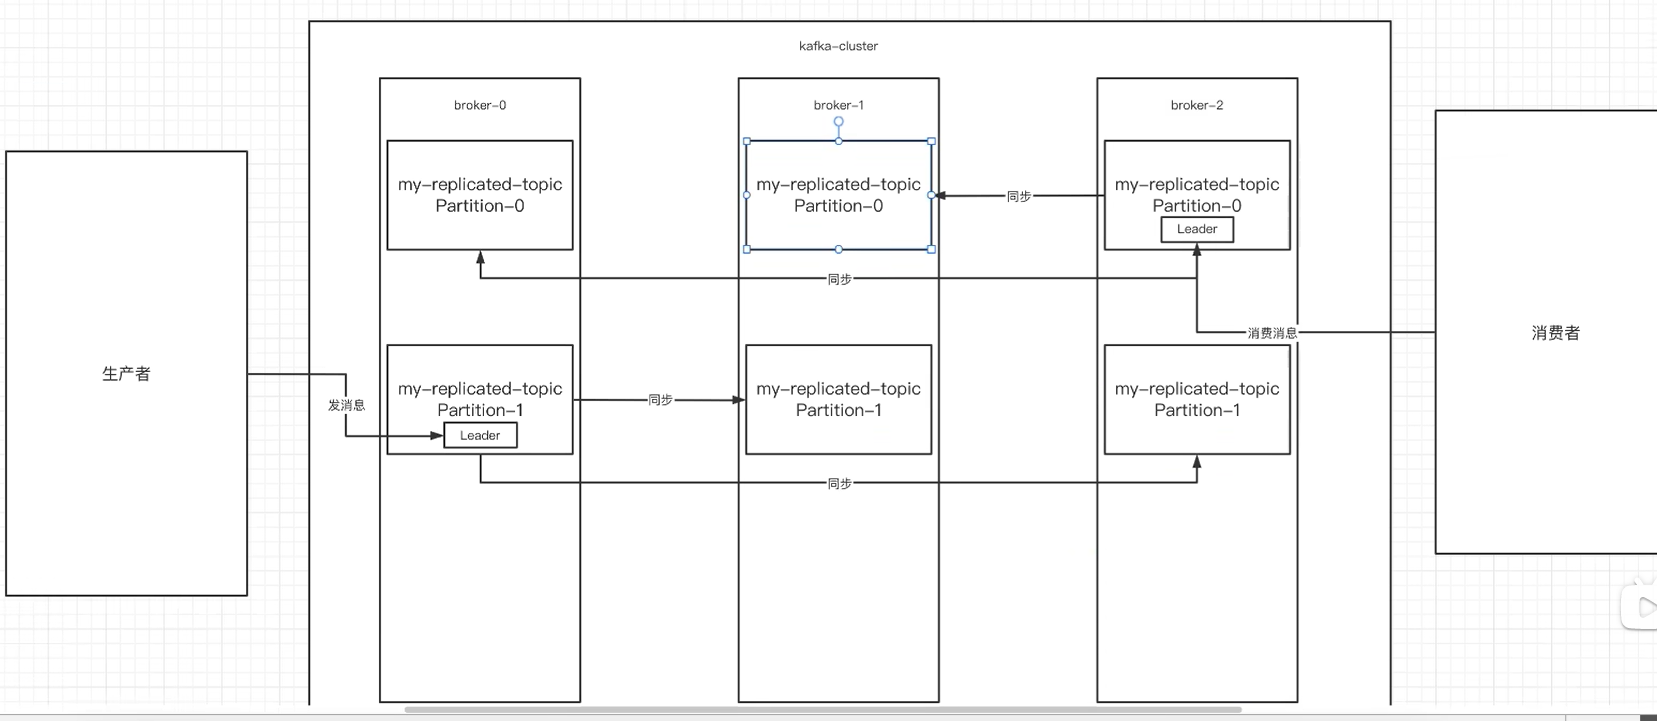Image resolution: width=1657 pixels, height=721 pixels.
Task: Click 同步 label on line under Partition-1 row
Action: click(x=839, y=483)
